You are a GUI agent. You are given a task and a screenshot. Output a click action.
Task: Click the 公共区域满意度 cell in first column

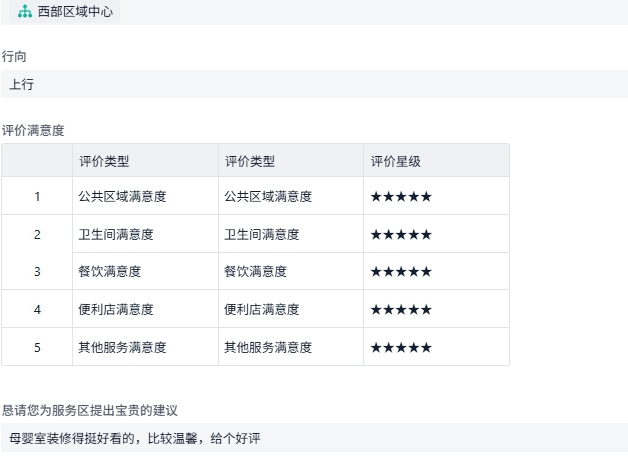(x=122, y=197)
